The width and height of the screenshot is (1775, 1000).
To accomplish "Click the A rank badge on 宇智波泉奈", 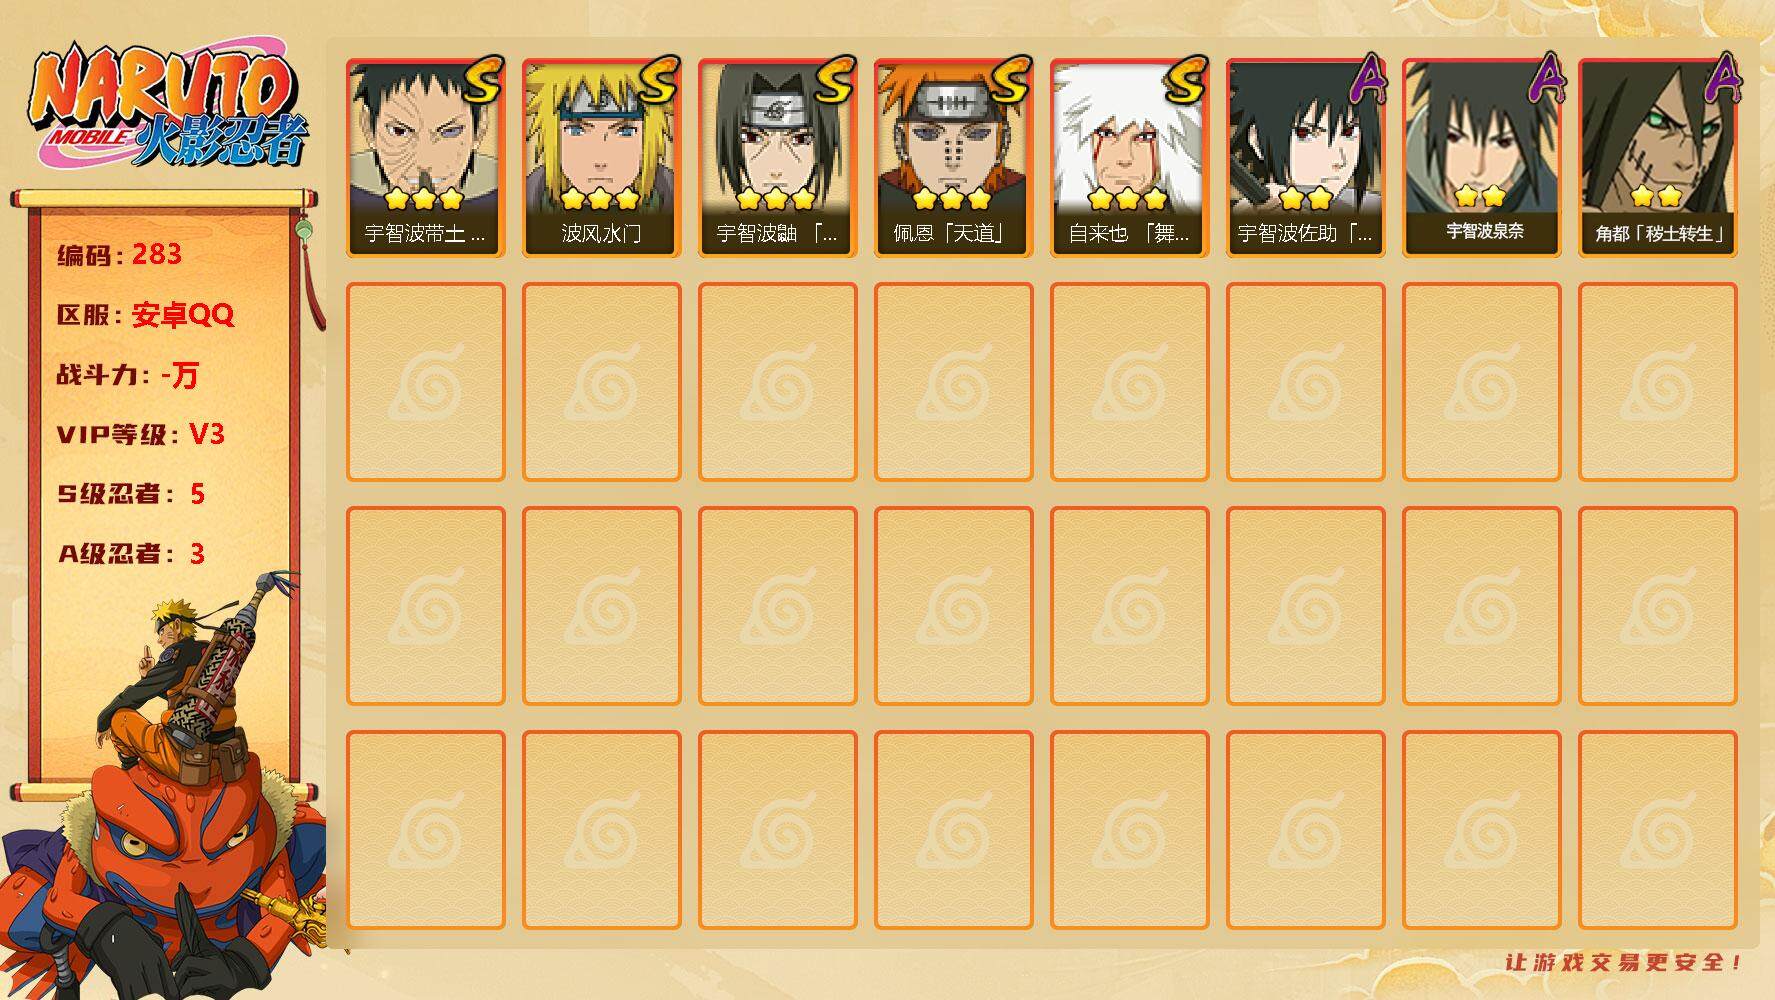I will click(1546, 78).
